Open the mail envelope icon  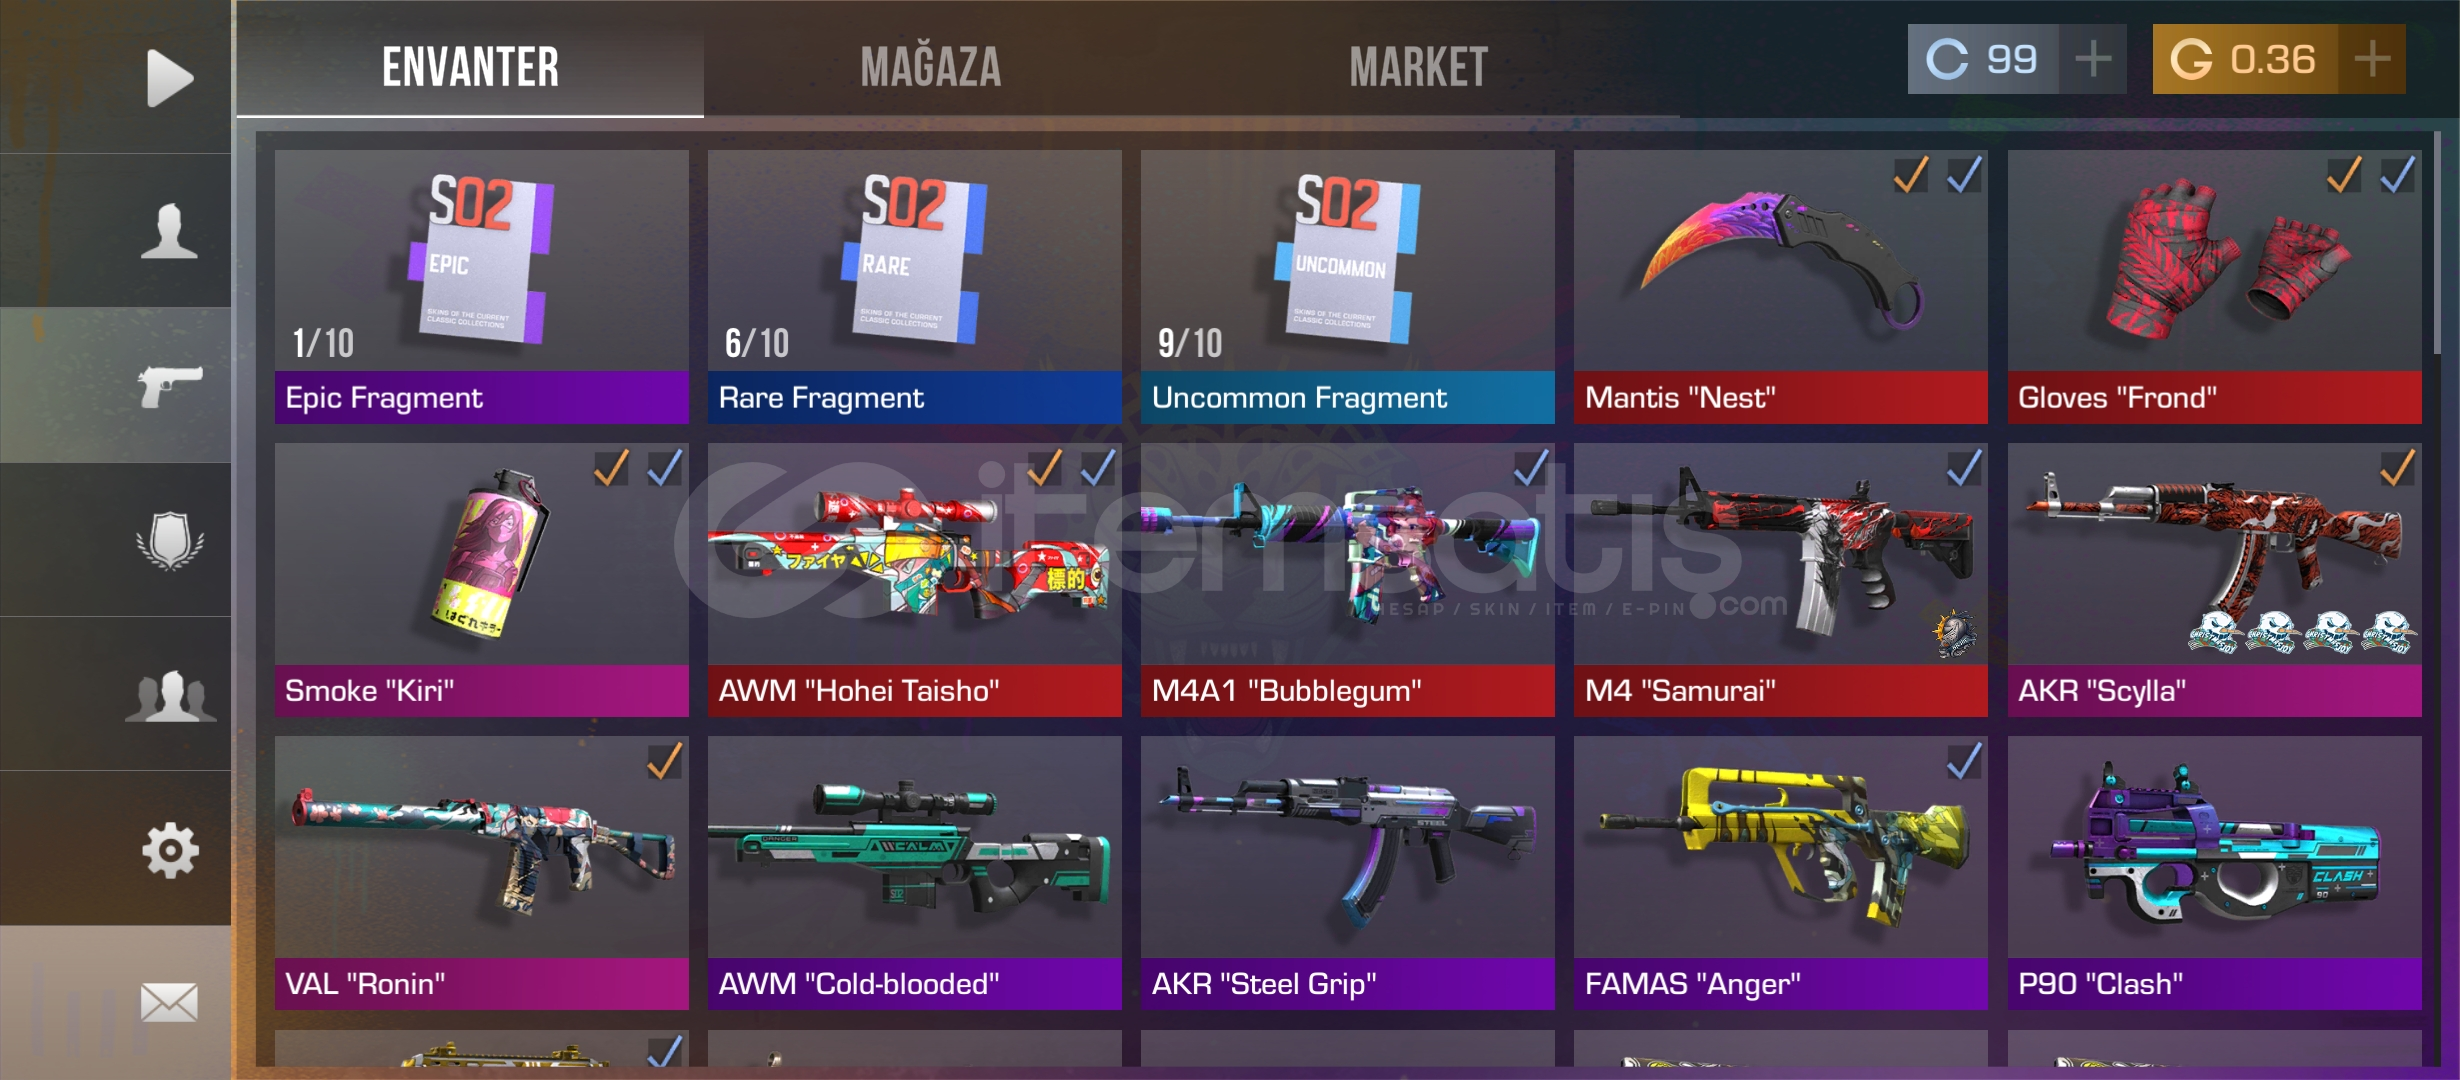click(169, 1002)
